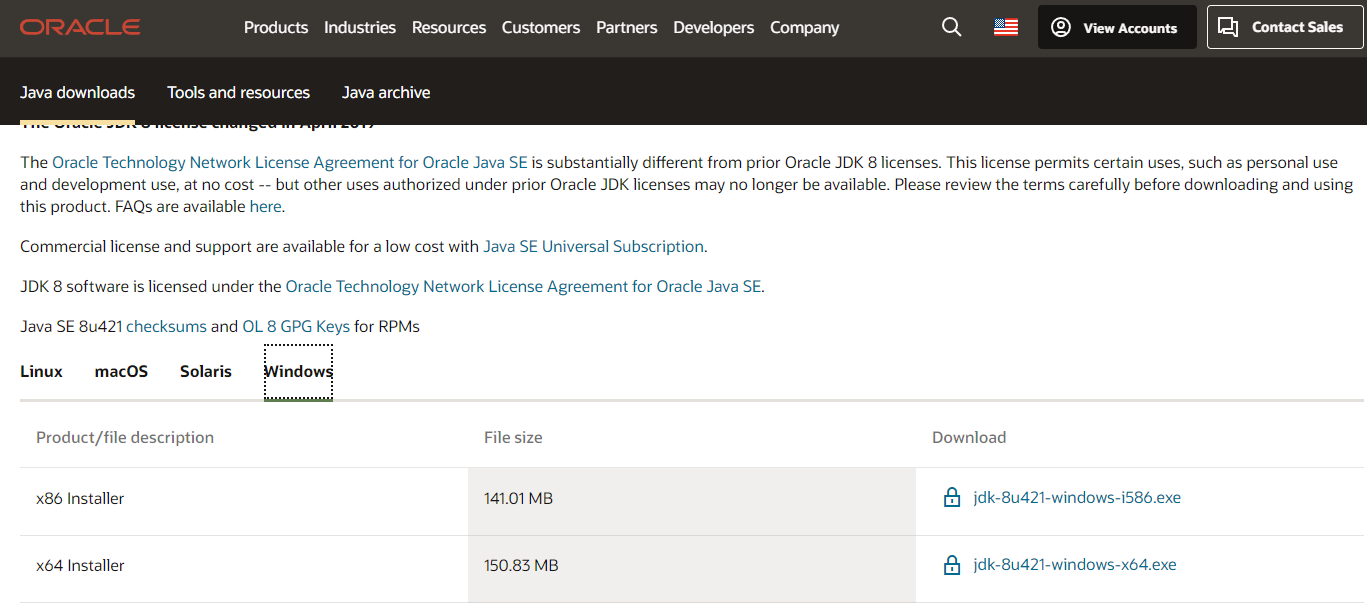
Task: Open the Developers menu
Action: (x=714, y=27)
